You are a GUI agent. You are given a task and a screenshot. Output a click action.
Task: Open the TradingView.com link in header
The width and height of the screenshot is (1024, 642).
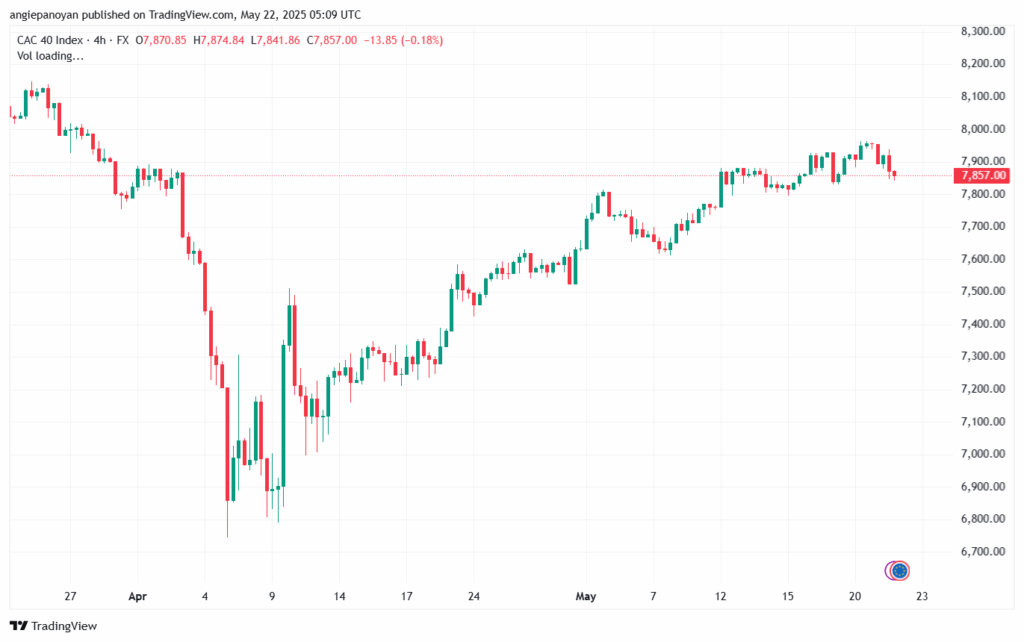pos(191,14)
